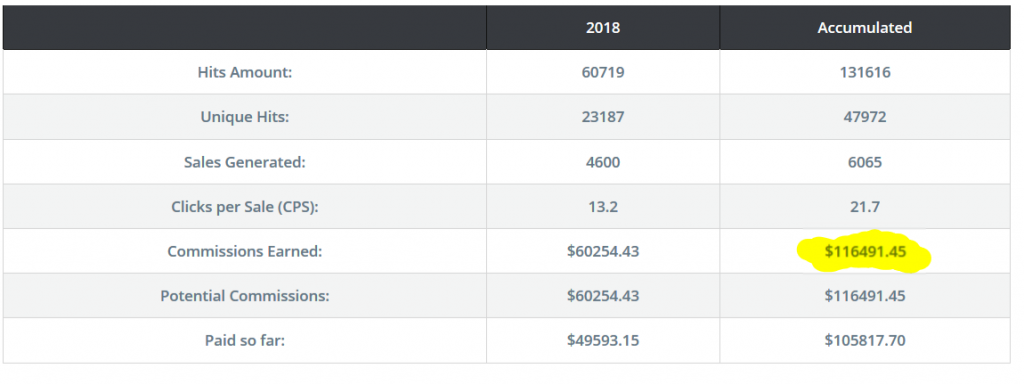The width and height of the screenshot is (1024, 385).
Task: Select the 2018 hits value 60719
Action: (603, 72)
